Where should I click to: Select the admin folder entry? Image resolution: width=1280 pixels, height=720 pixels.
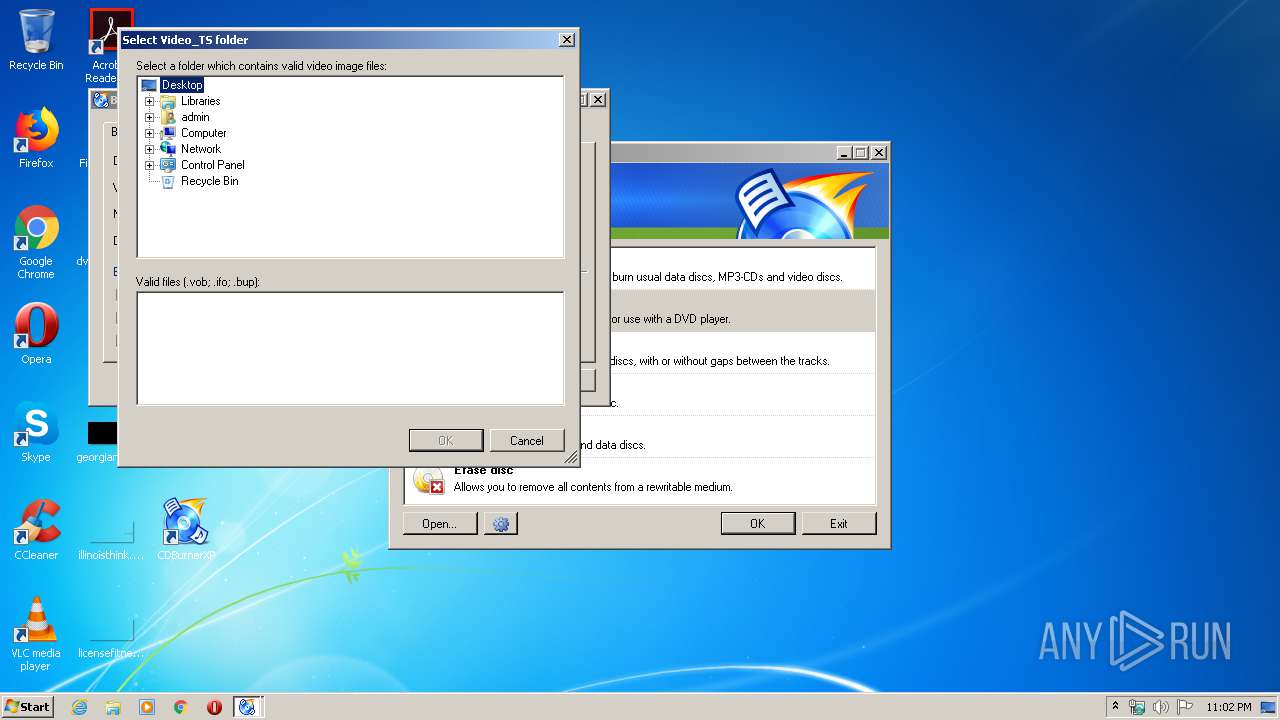click(x=195, y=117)
